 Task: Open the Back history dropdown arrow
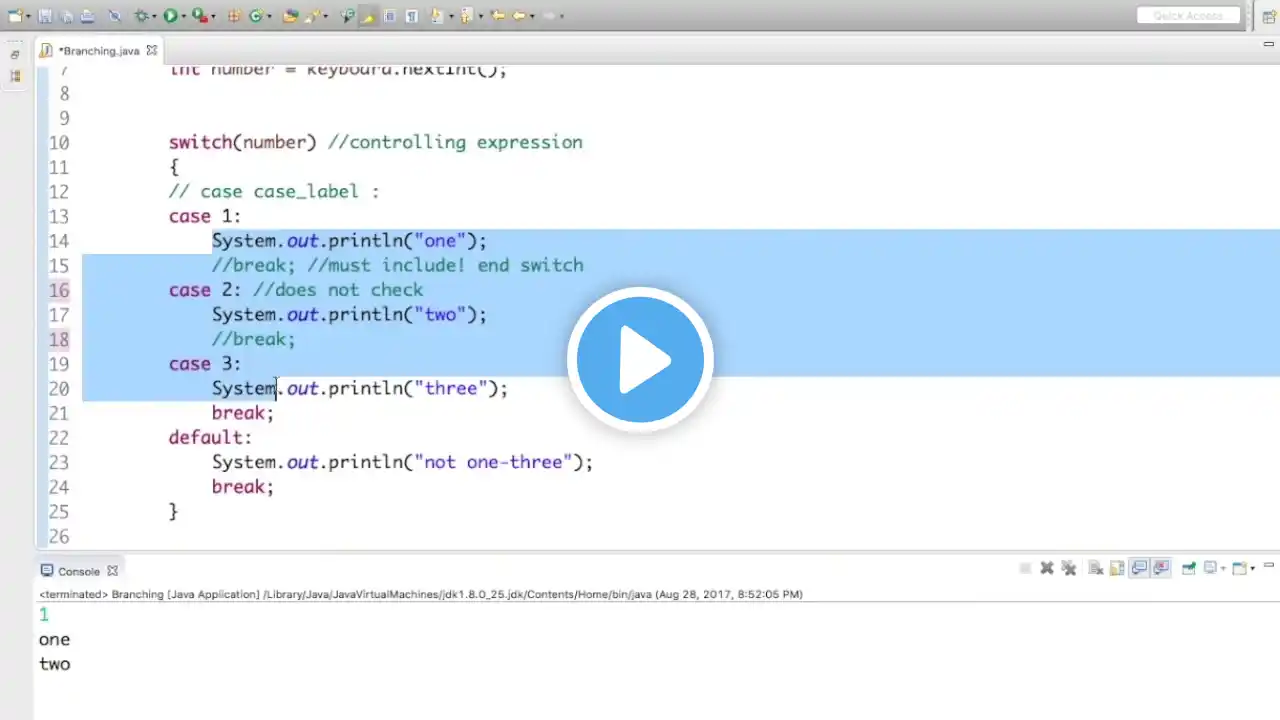point(531,17)
